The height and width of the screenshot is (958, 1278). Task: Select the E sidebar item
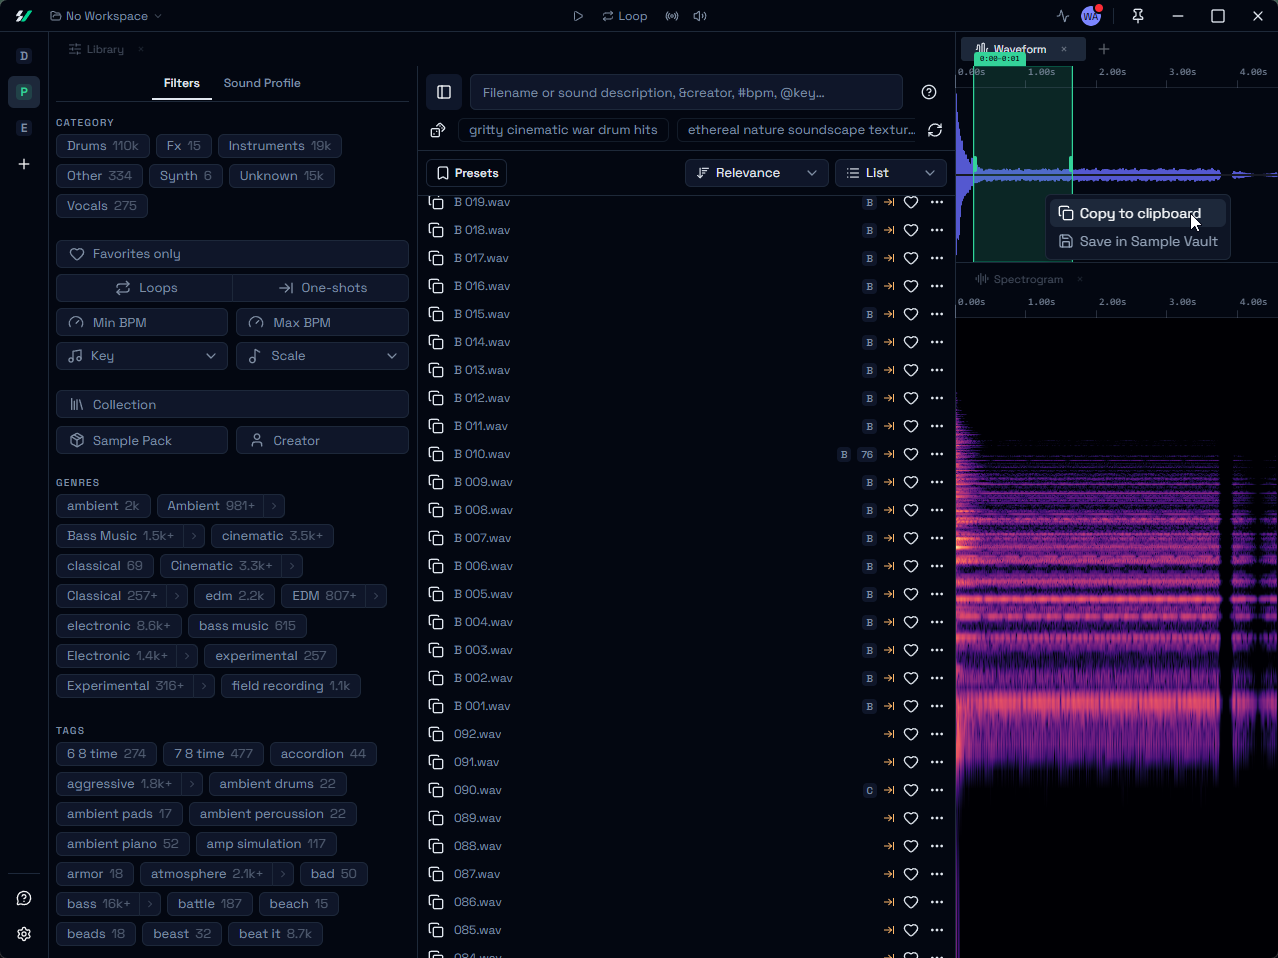point(24,128)
